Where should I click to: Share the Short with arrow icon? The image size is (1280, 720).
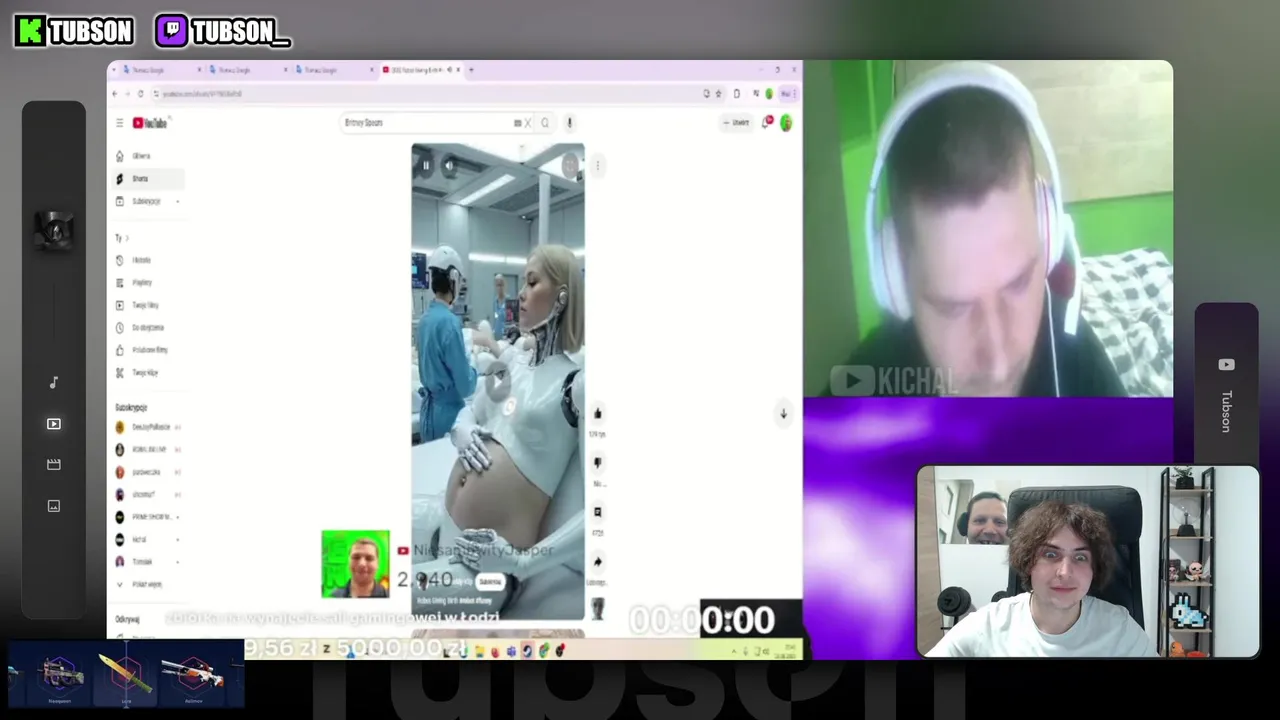pos(598,562)
